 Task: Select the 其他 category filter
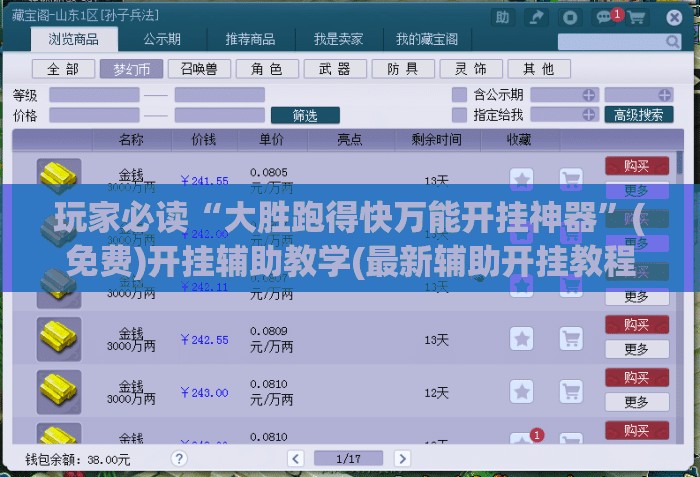tap(539, 69)
